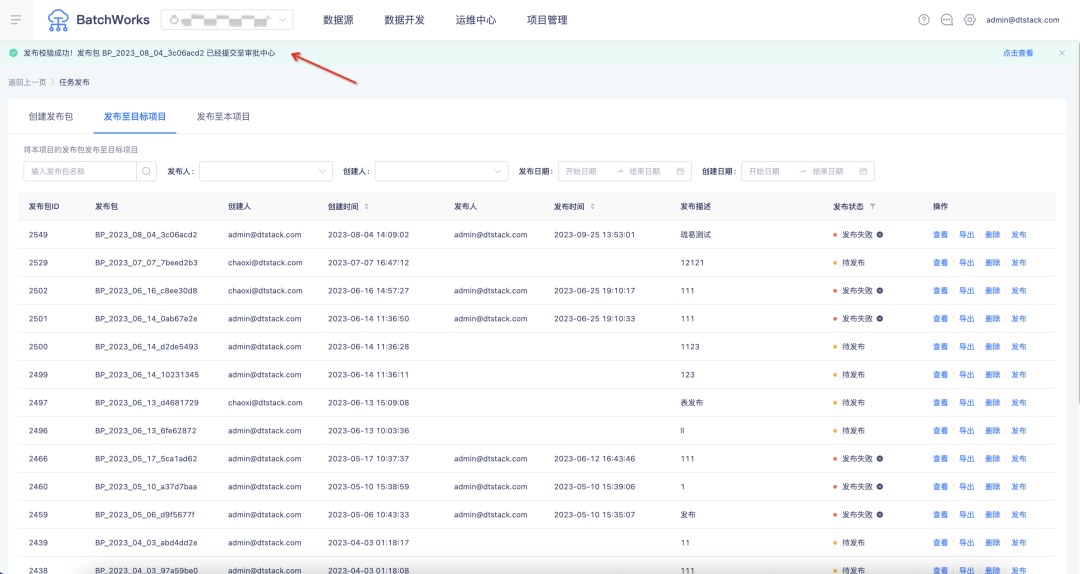
Task: Open the 发布人 filter dropdown
Action: click(x=266, y=171)
